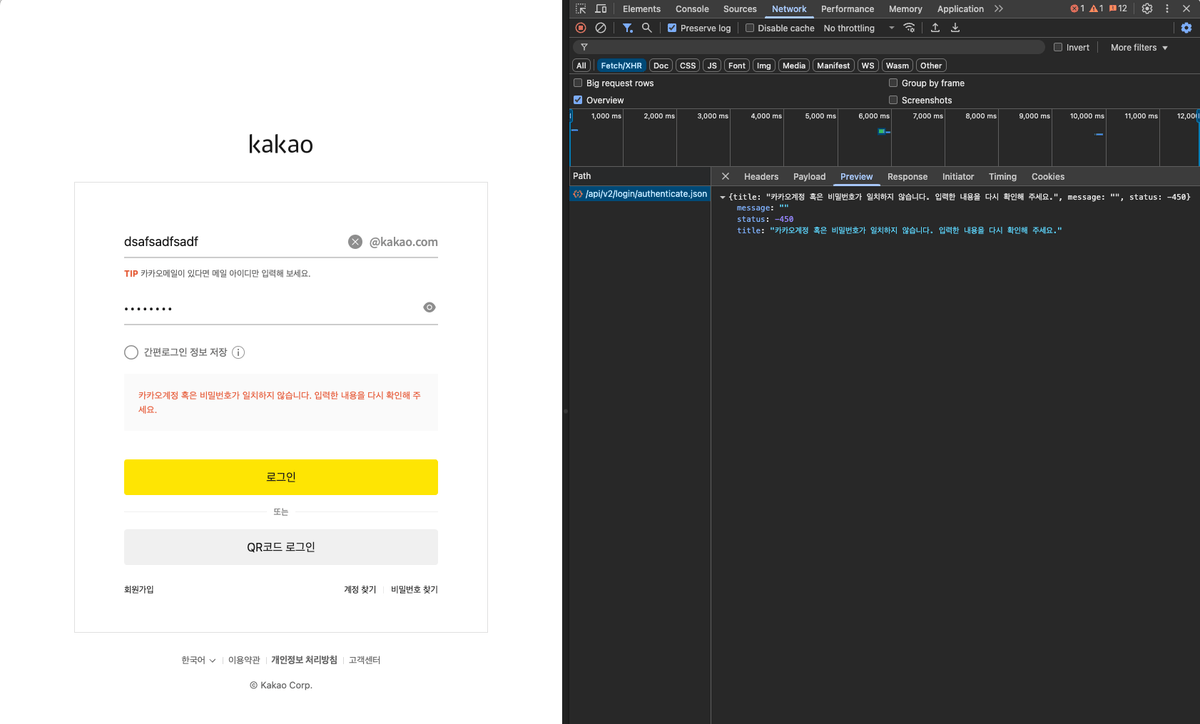Show more DevTools tabs with chevrons
This screenshot has height=724, width=1200.
point(998,9)
